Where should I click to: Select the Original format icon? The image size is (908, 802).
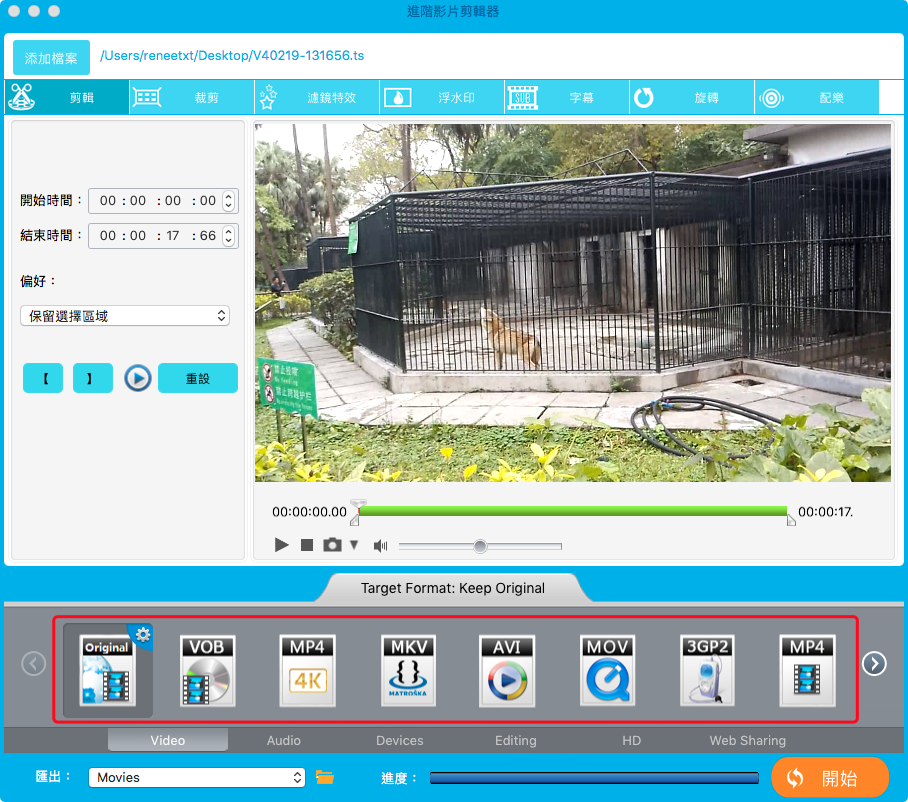pyautogui.click(x=108, y=670)
